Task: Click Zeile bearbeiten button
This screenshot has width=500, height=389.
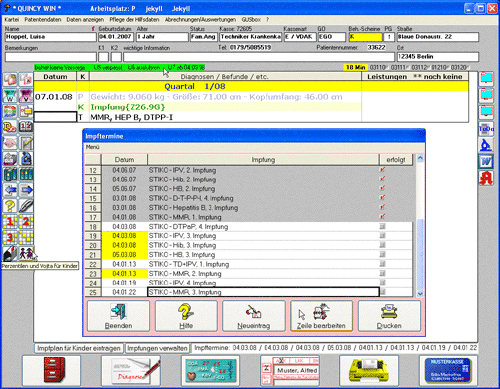Action: 321,316
